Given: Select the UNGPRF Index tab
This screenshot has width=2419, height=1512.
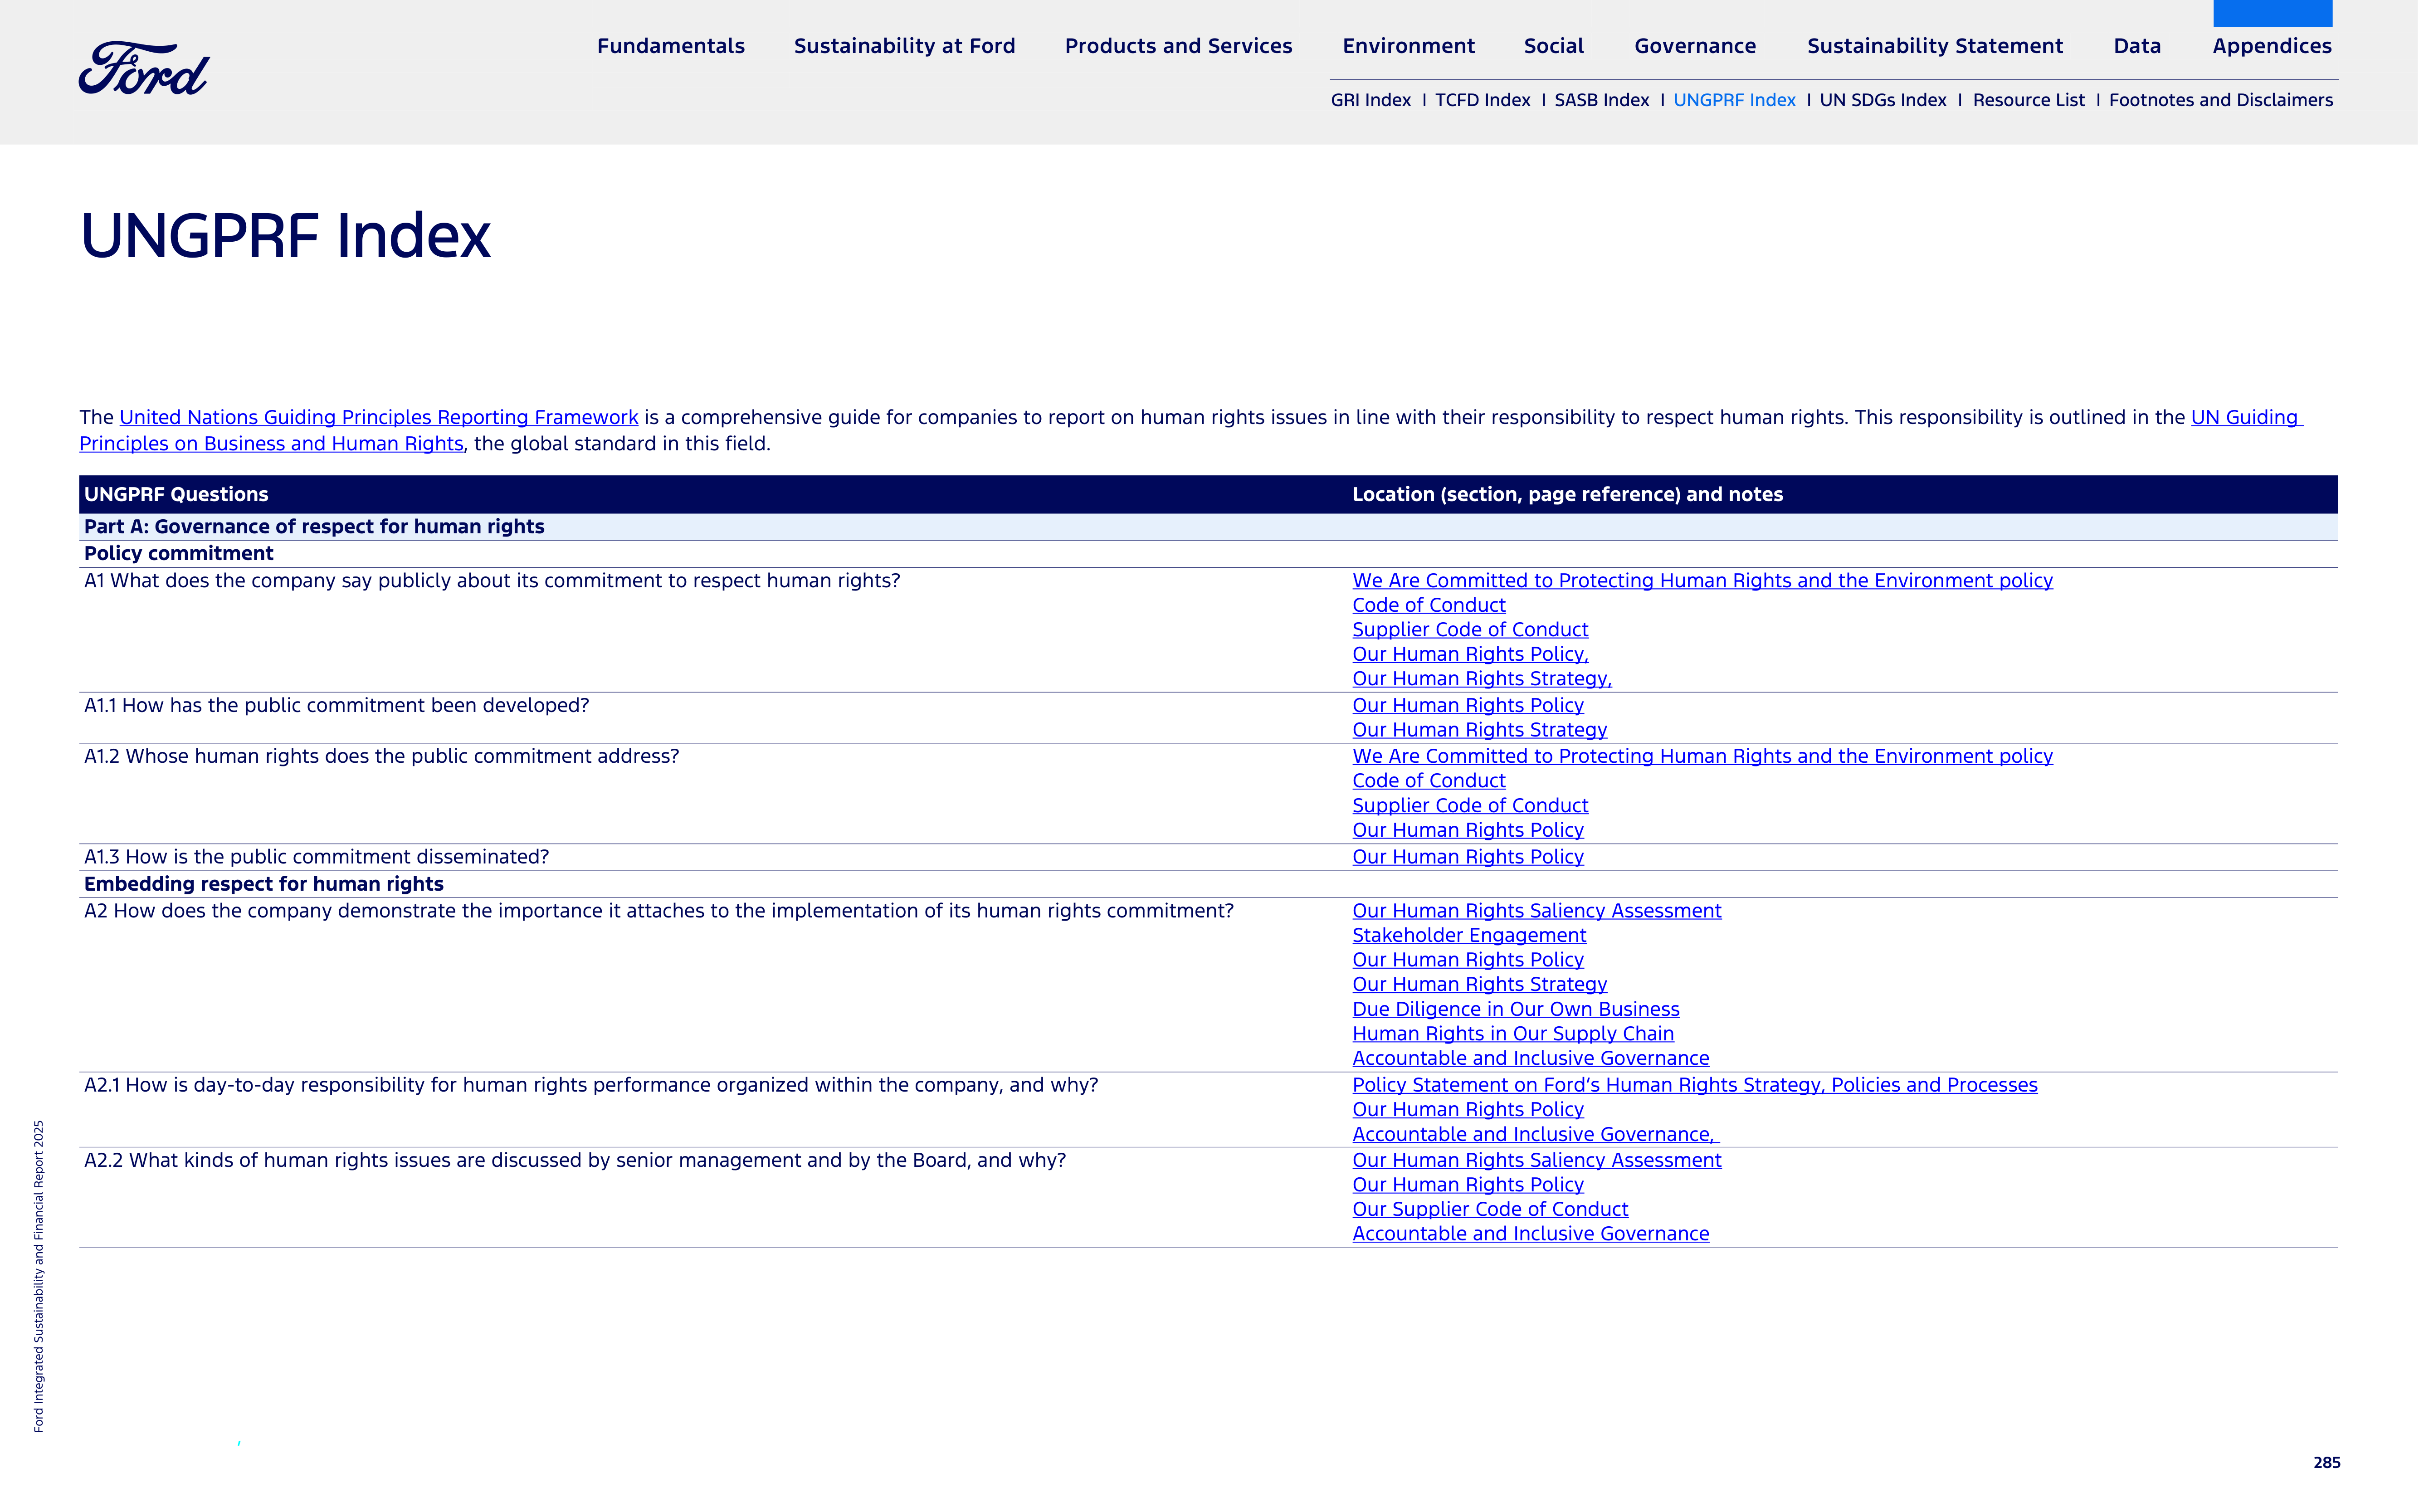Looking at the screenshot, I should (x=1734, y=100).
